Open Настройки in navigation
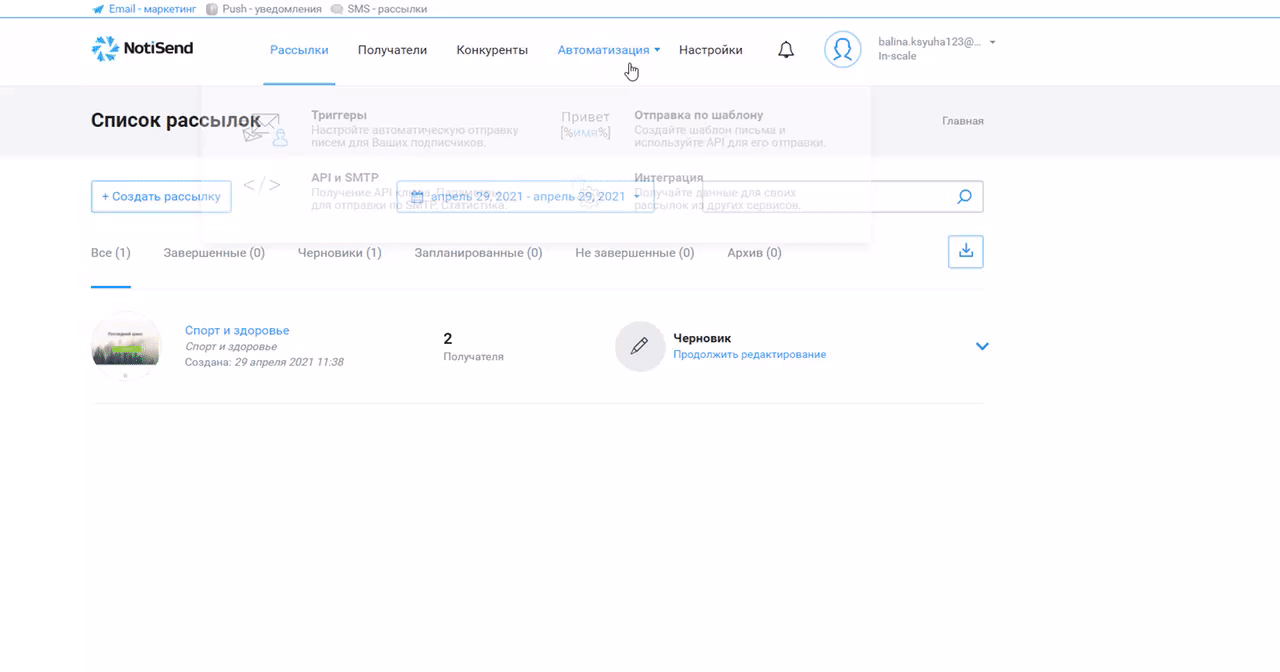 (711, 50)
